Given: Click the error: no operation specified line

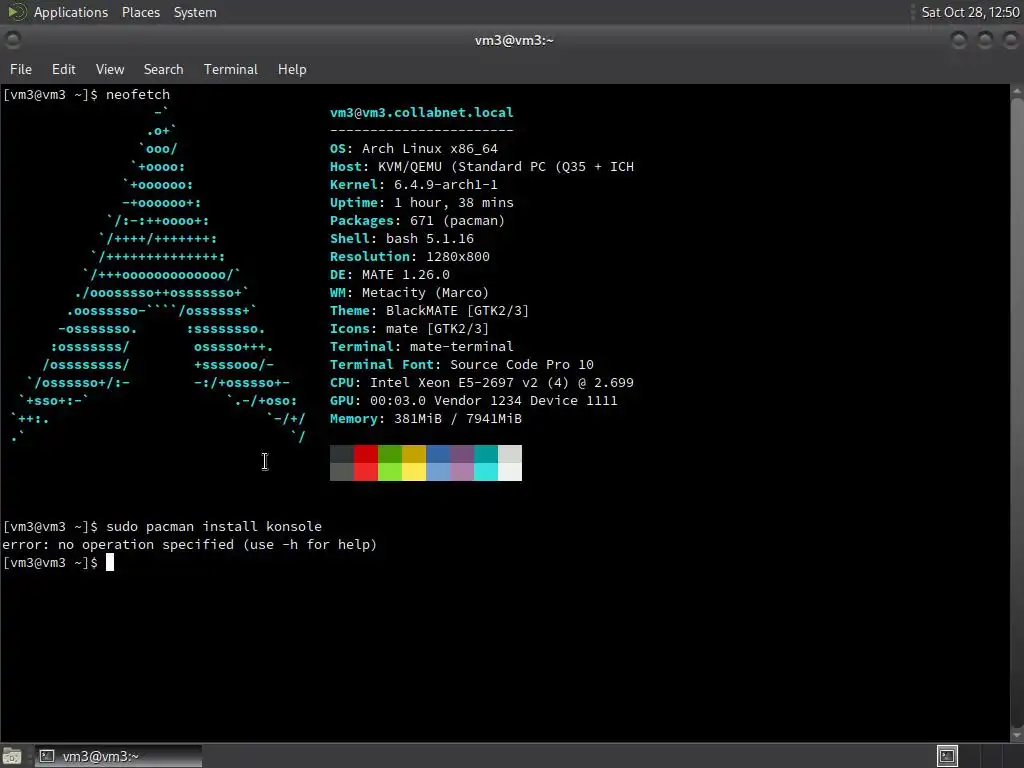Looking at the screenshot, I should 189,545.
